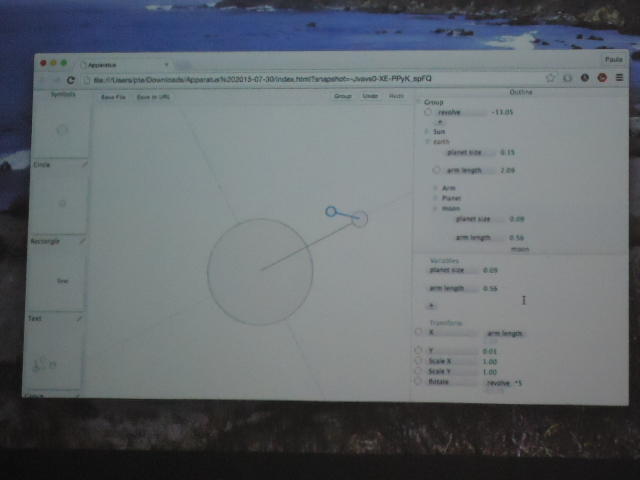Add a variable under Group with plus button
Screen dimensions: 640x480
pyautogui.click(x=440, y=122)
